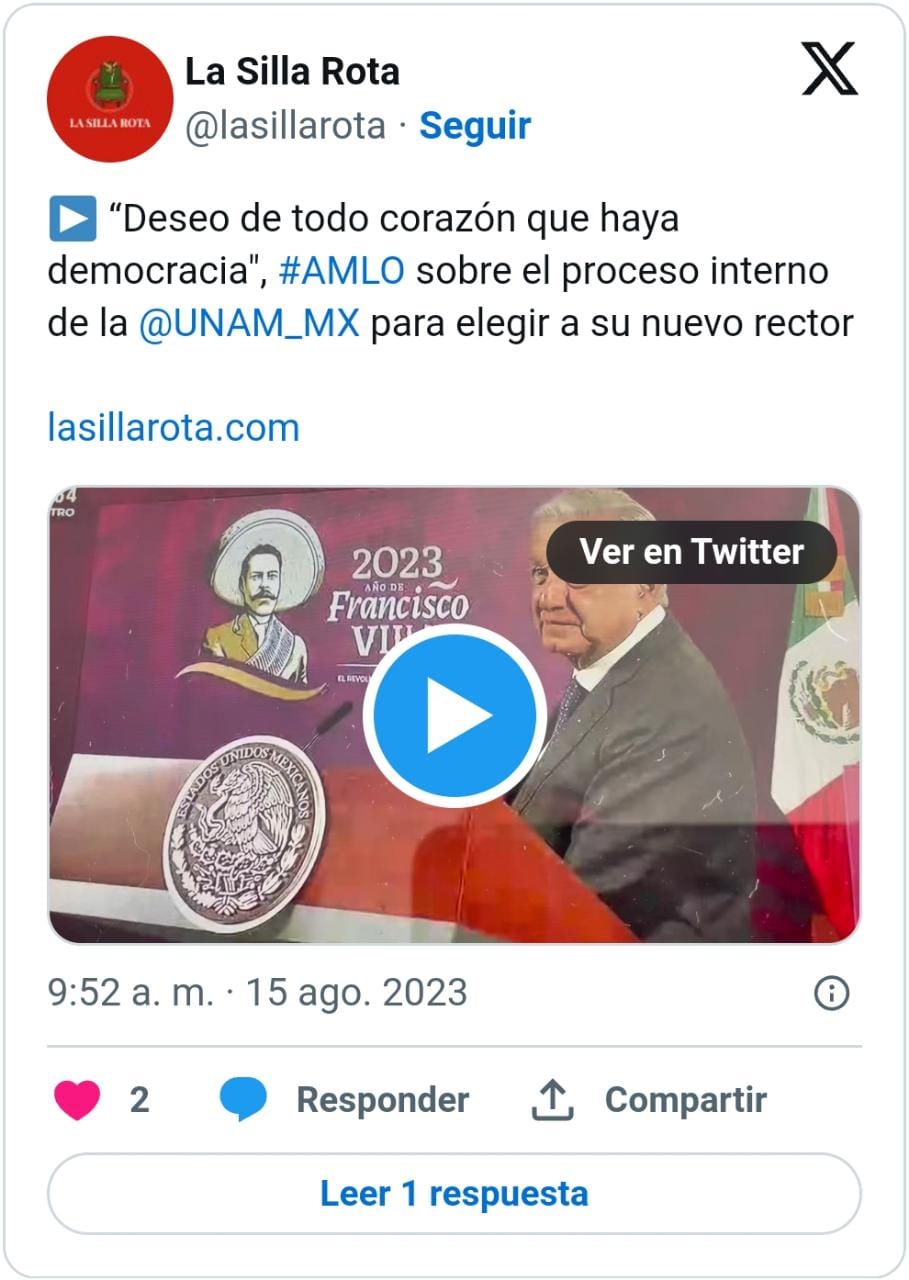This screenshot has width=909, height=1280.
Task: Play the embedded AMLO video
Action: click(455, 715)
